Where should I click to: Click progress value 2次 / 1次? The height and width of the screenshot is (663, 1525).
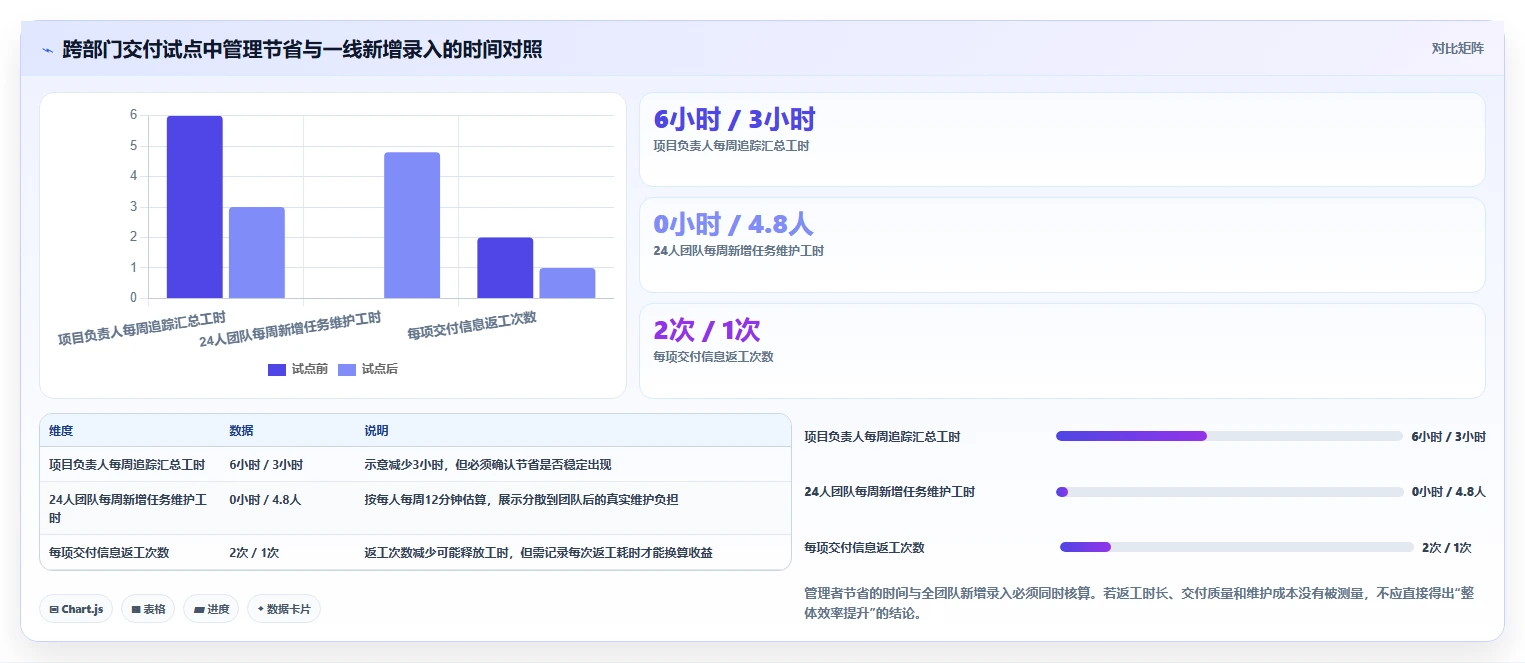point(1447,548)
